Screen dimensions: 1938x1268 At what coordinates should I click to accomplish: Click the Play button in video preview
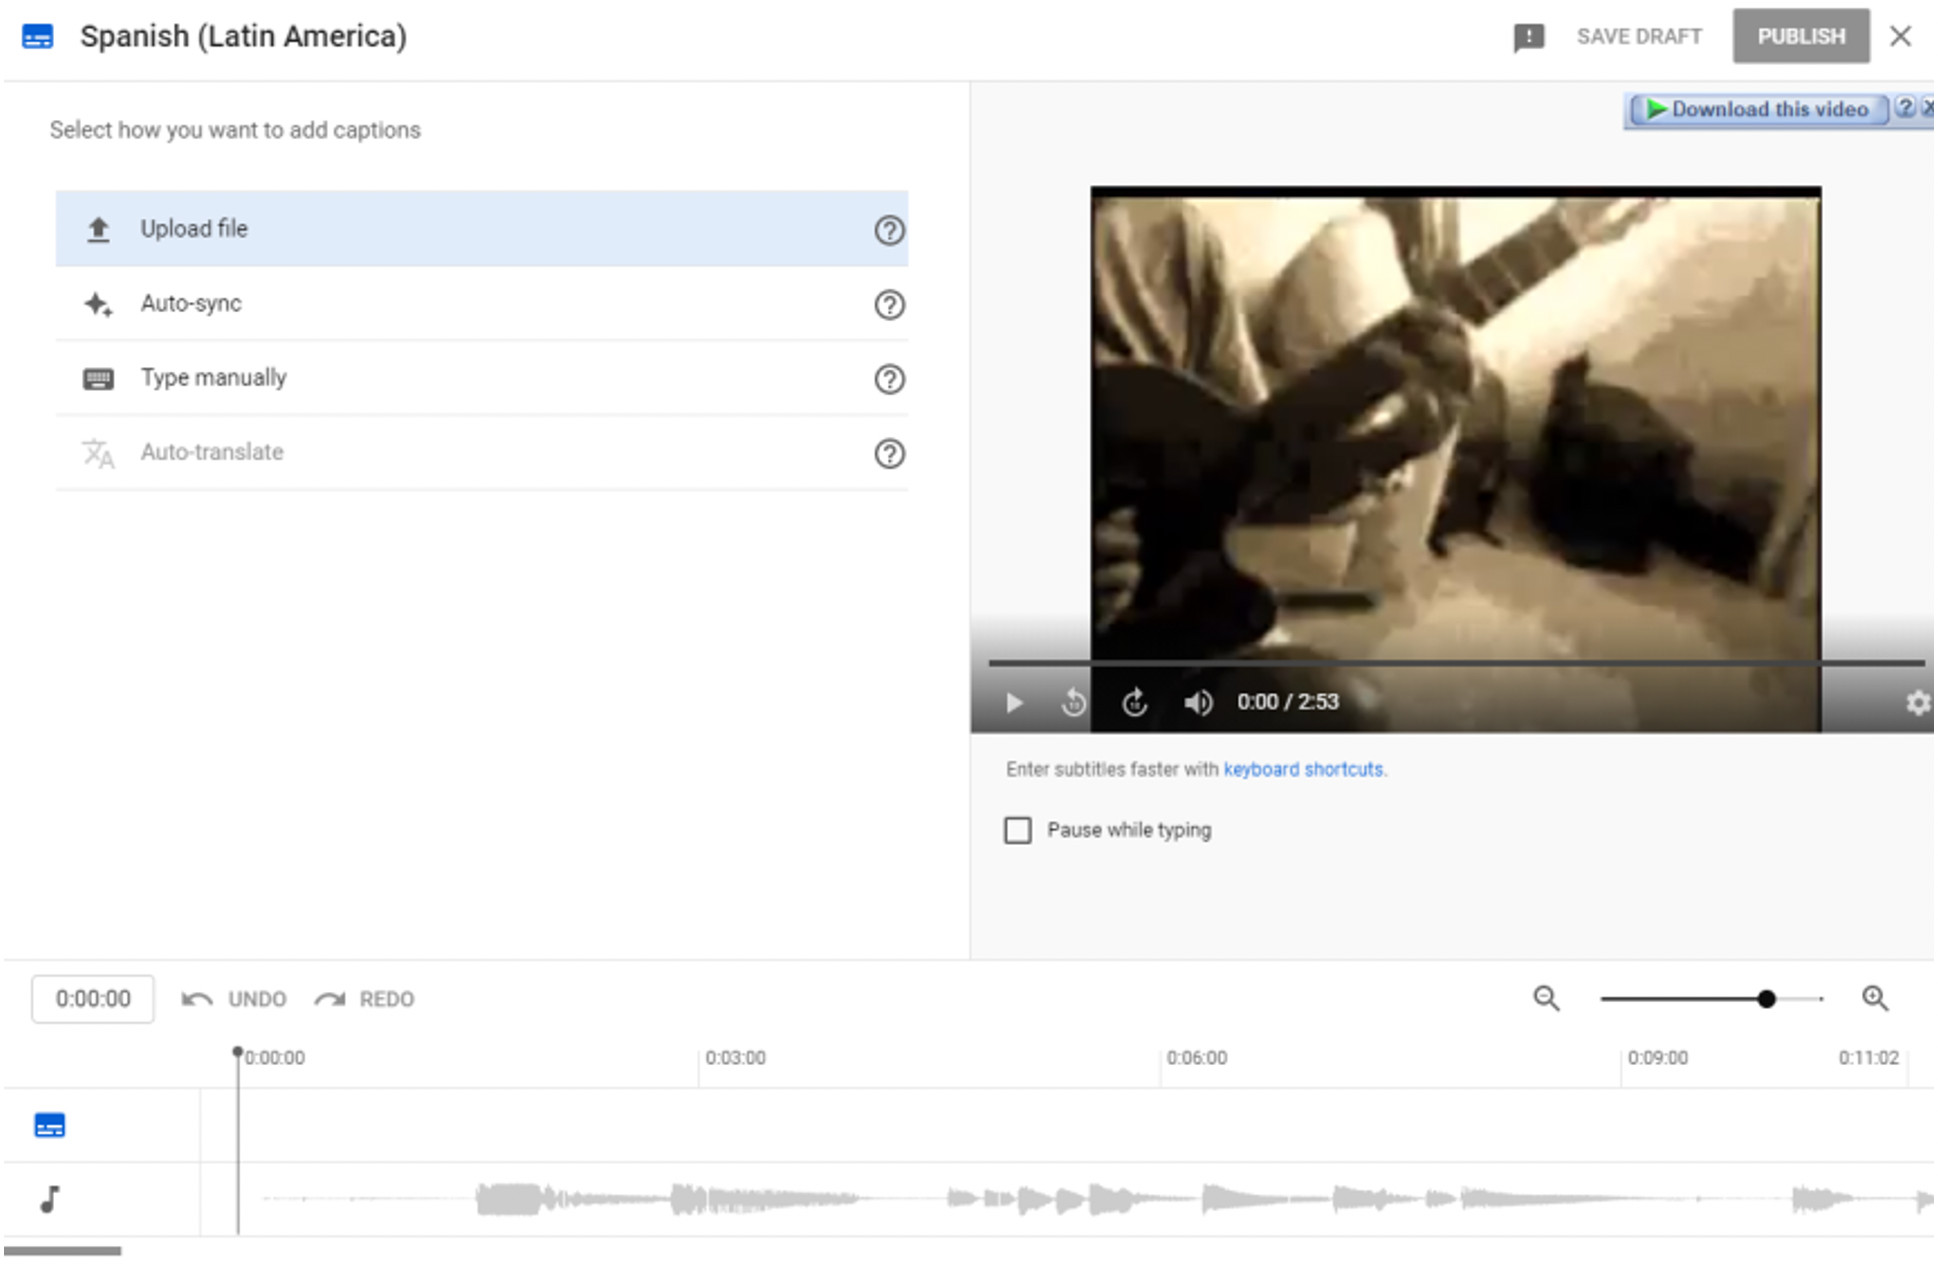click(x=1016, y=701)
